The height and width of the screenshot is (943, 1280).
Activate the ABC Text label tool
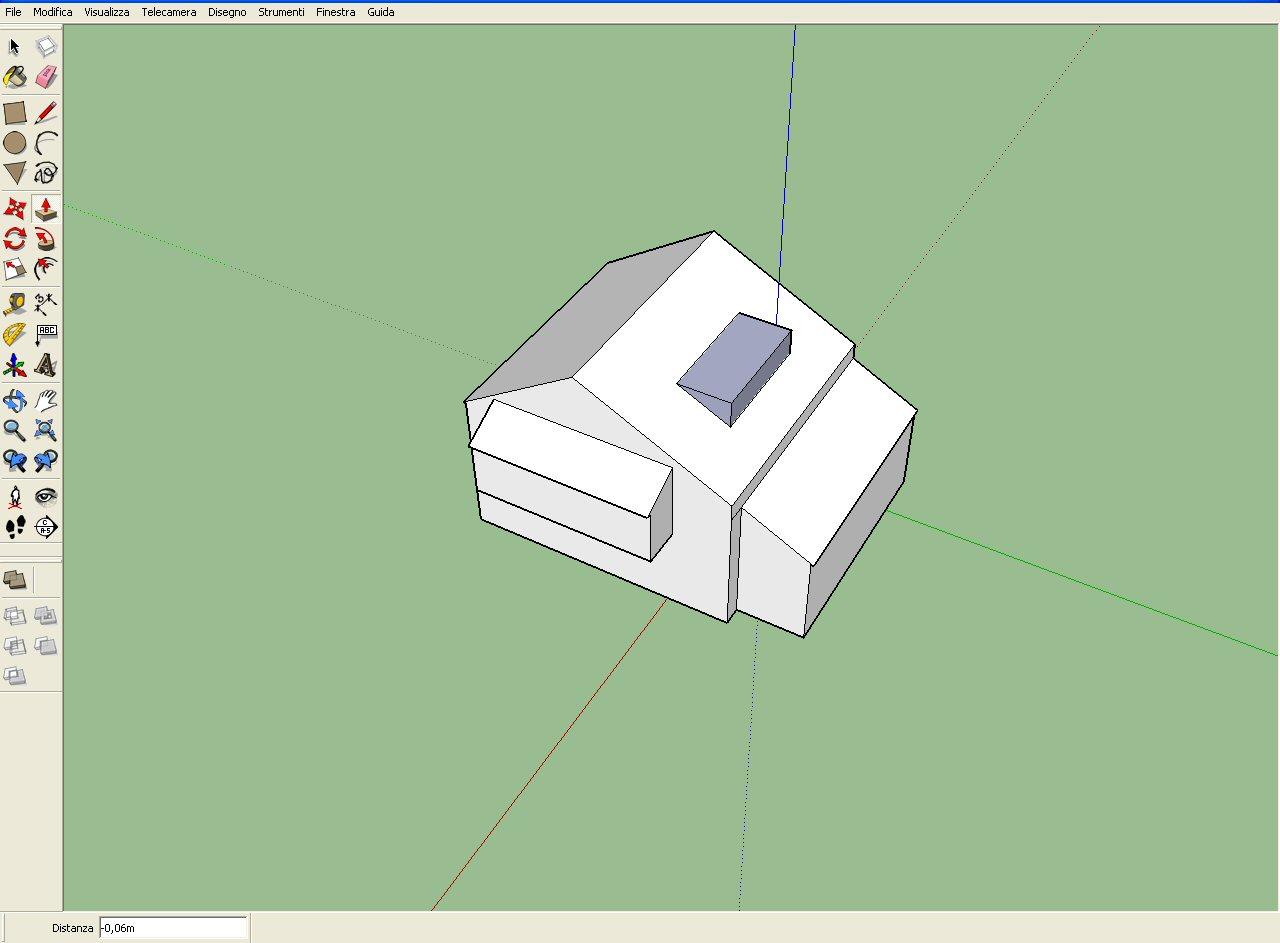pyautogui.click(x=46, y=334)
